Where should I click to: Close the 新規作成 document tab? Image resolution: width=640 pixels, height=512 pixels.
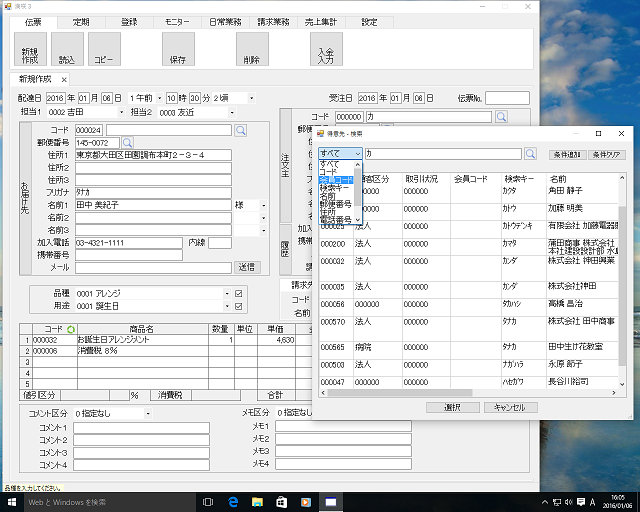click(64, 80)
